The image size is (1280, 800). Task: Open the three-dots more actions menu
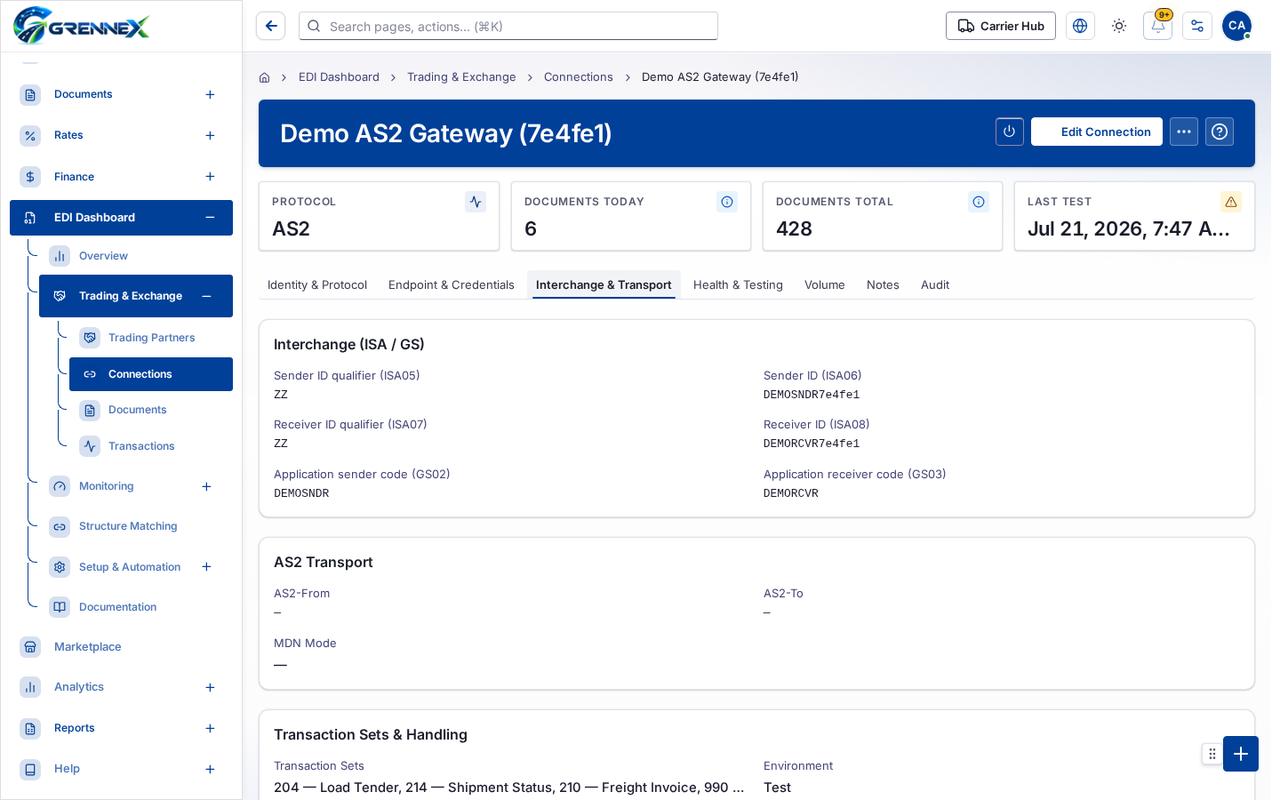[x=1184, y=132]
